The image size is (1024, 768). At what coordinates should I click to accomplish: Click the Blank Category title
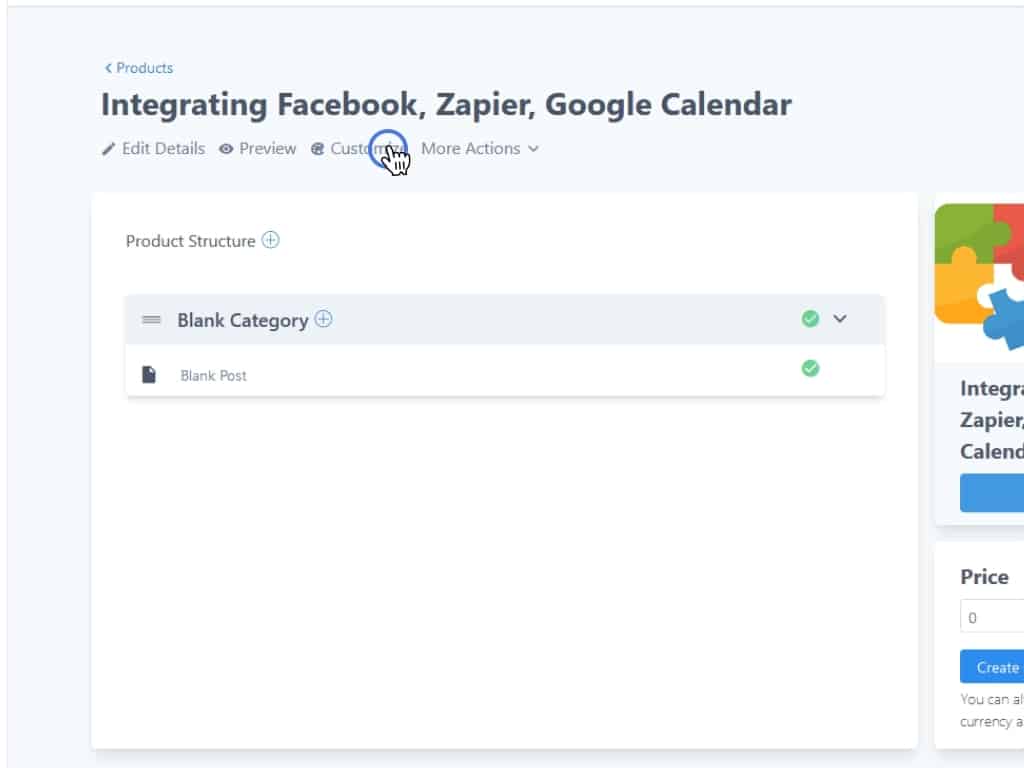(x=242, y=320)
